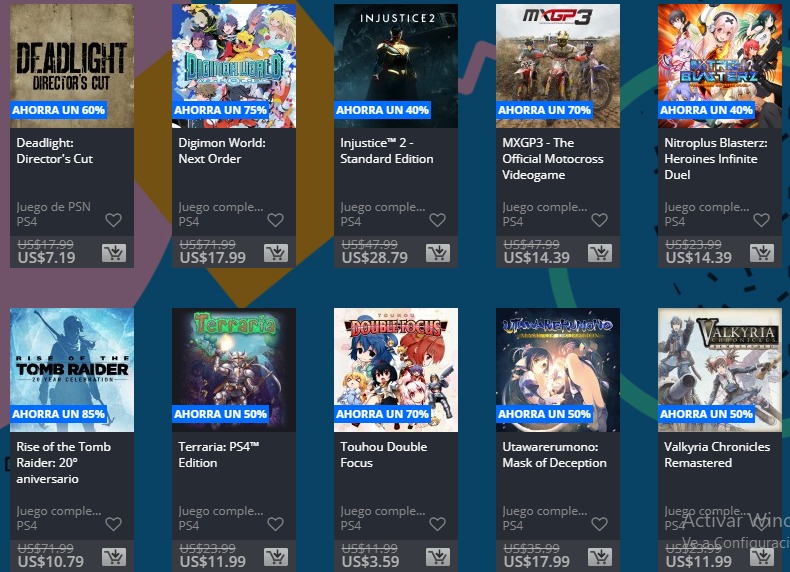The height and width of the screenshot is (572, 790).
Task: Add Rise of the Tomb Raider to cart
Action: point(114,557)
